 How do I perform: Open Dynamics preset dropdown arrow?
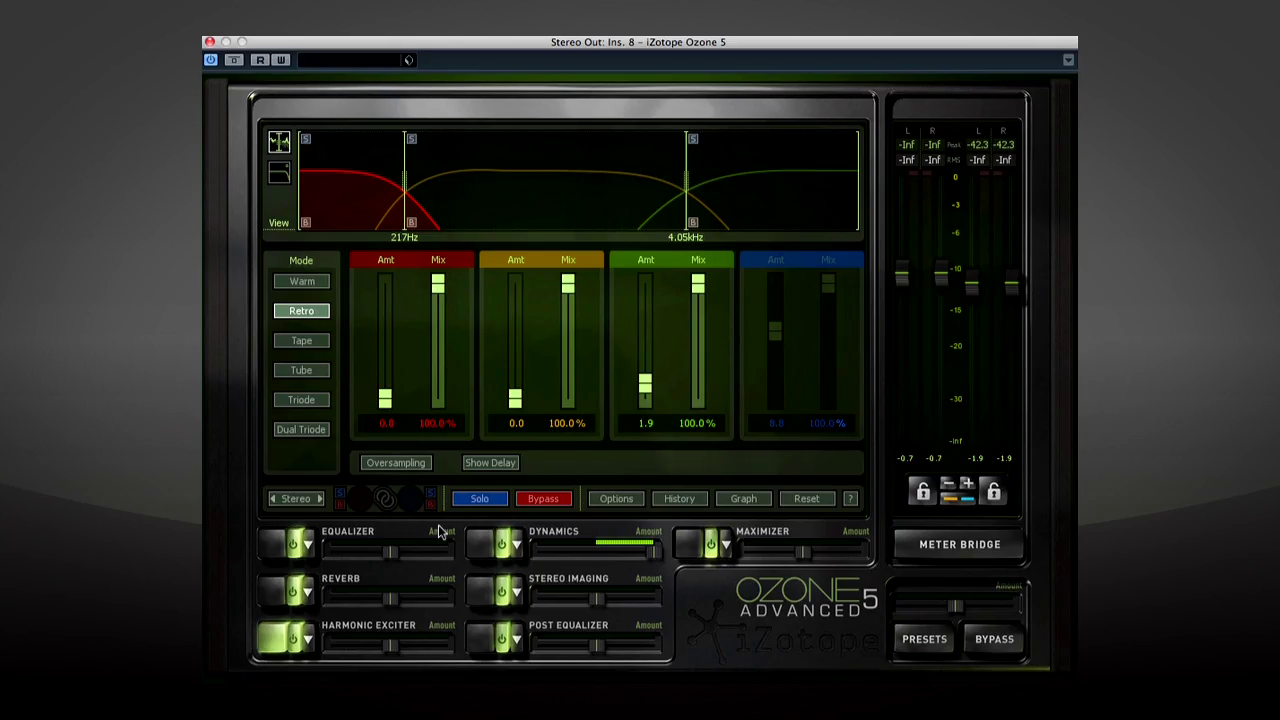pyautogui.click(x=517, y=545)
